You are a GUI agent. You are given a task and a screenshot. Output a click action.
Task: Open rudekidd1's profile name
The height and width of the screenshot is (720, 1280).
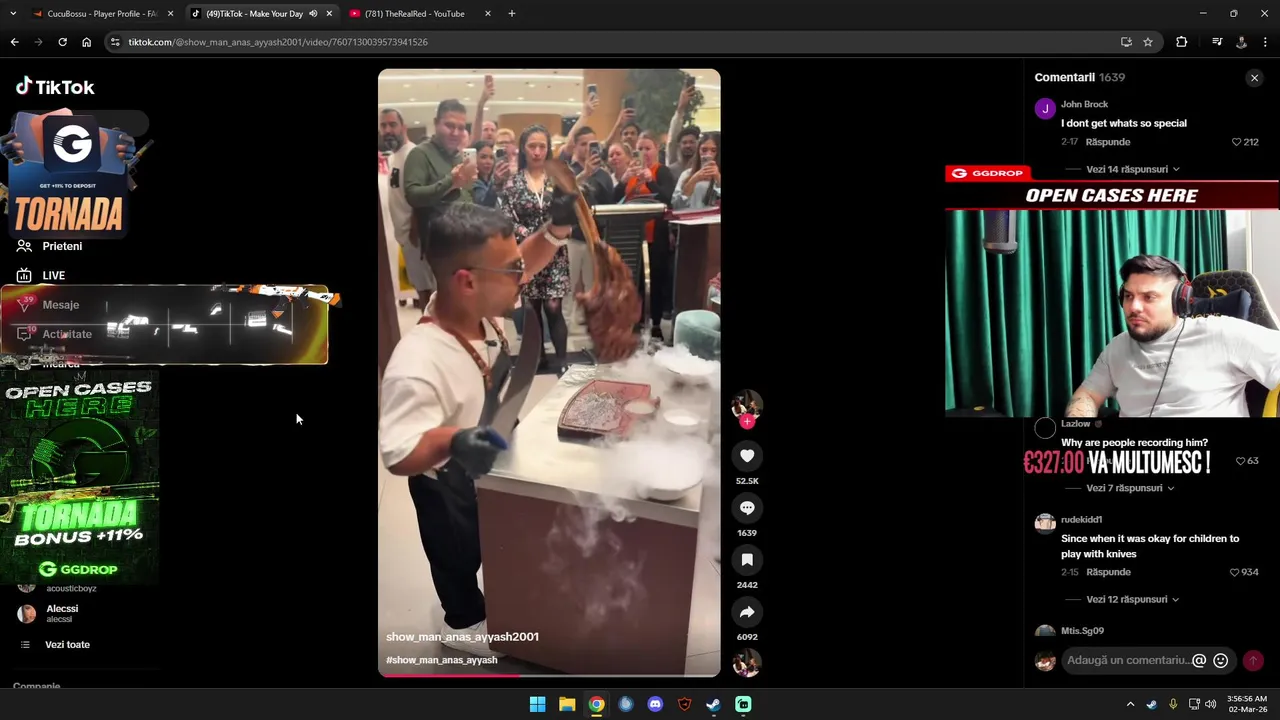tap(1081, 520)
